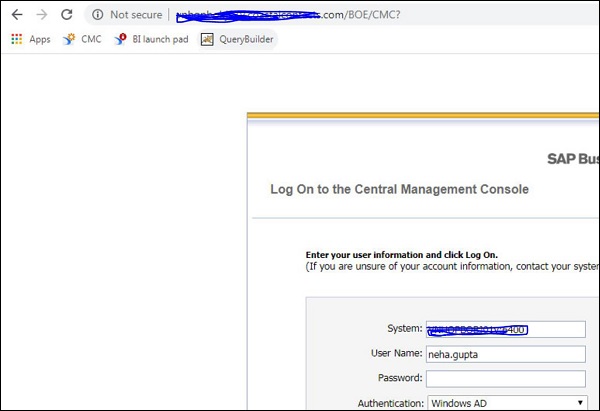The image size is (600, 411).
Task: Open the QueryBuilder bookmark
Action: [x=237, y=40]
